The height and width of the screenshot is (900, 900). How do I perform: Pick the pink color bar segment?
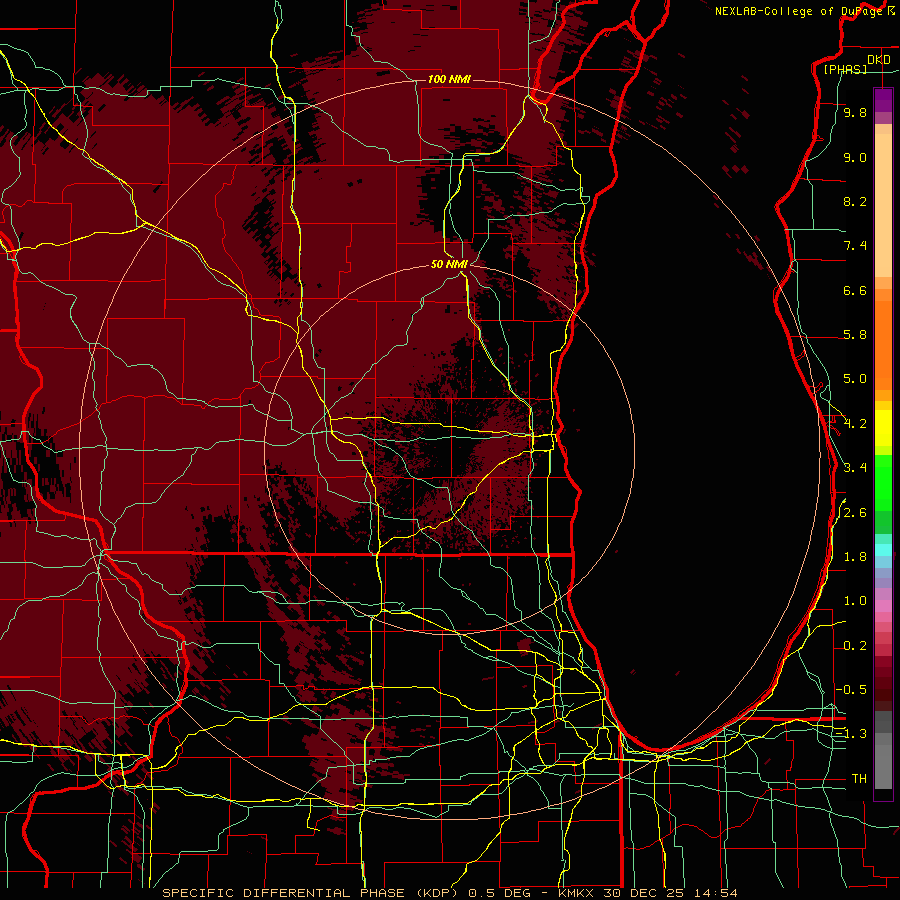point(883,606)
